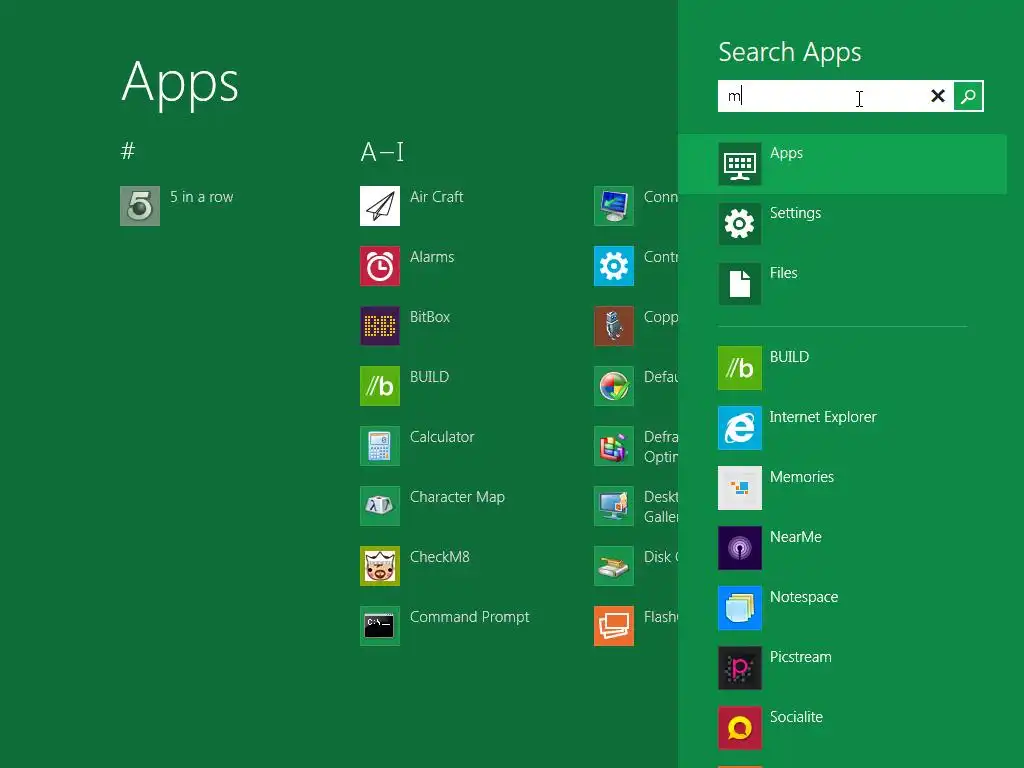Click the Socialite result label
The height and width of the screenshot is (768, 1024).
[796, 717]
